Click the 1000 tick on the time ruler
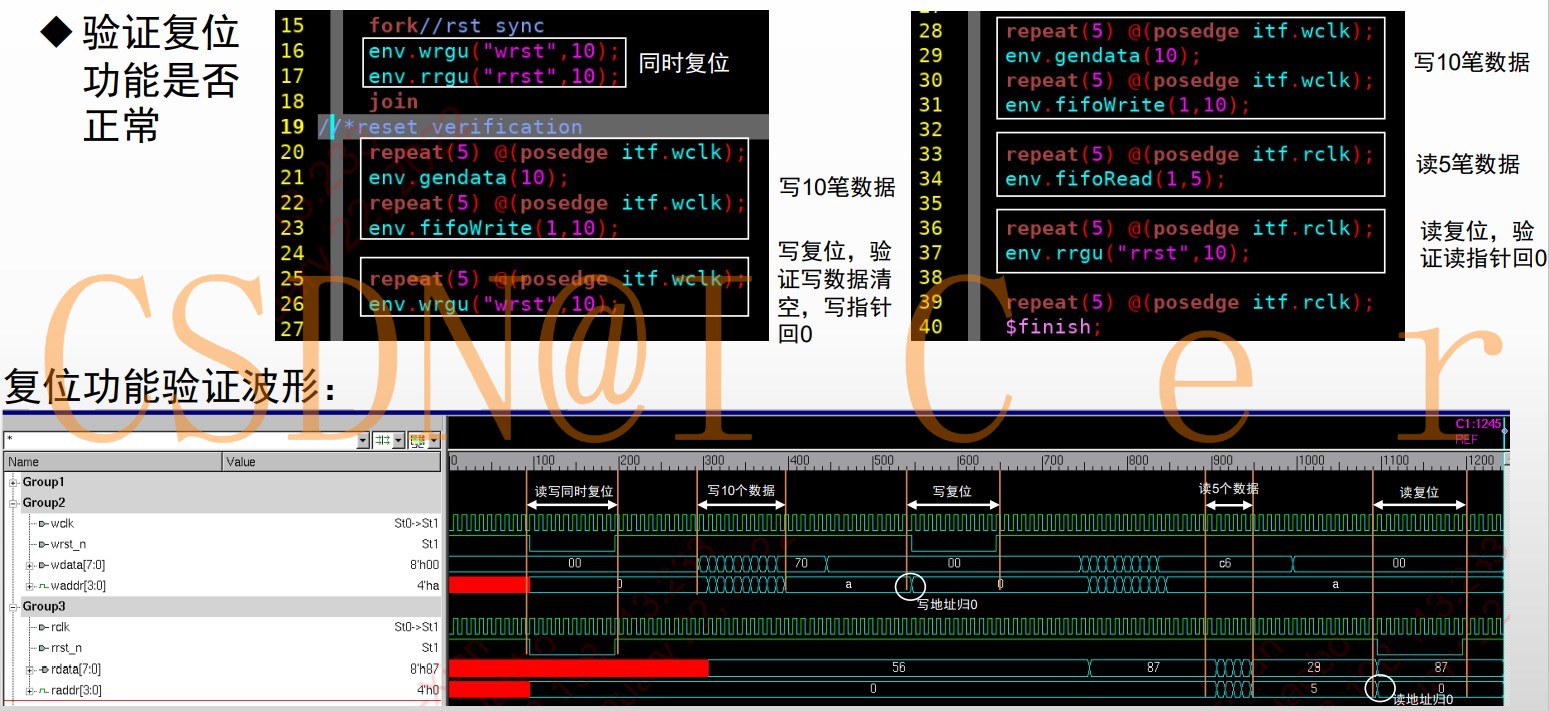Viewport: 1549px width, 711px height. 1310,461
